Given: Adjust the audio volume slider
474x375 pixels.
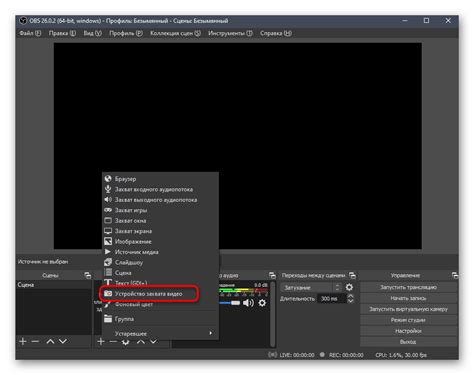Looking at the screenshot, I should click(229, 303).
